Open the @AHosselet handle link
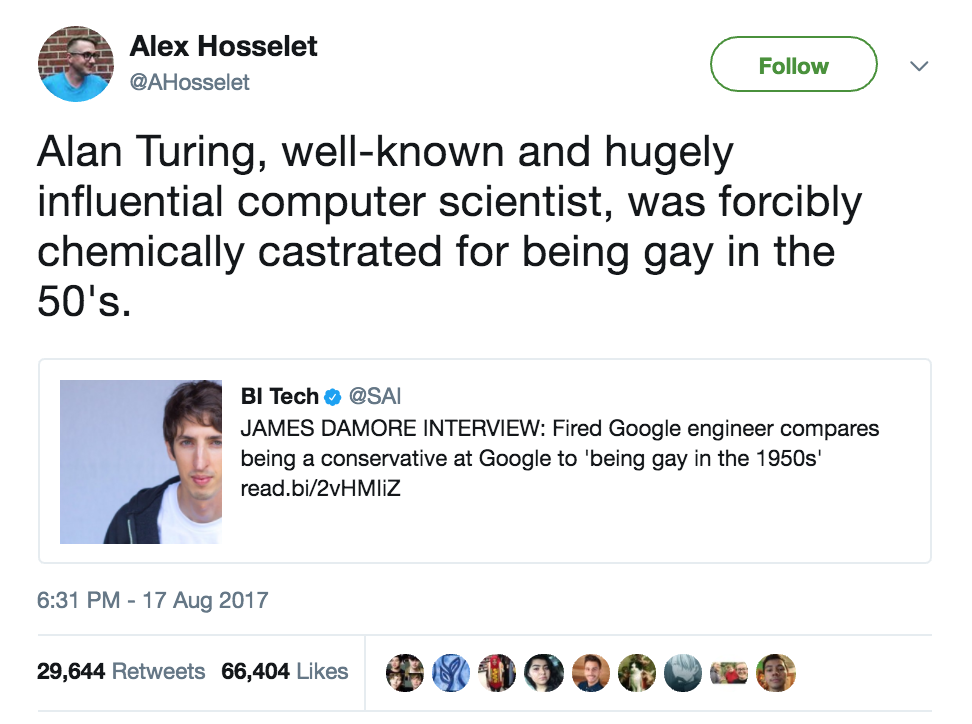Screen dimensions: 972x724 tap(190, 82)
